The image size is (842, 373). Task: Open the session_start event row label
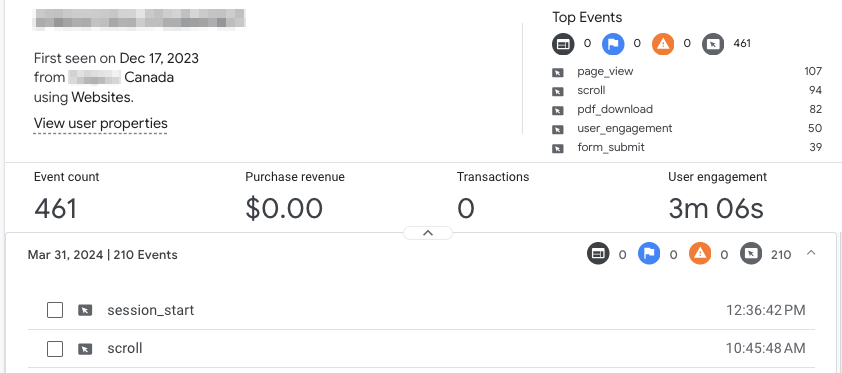(x=151, y=310)
